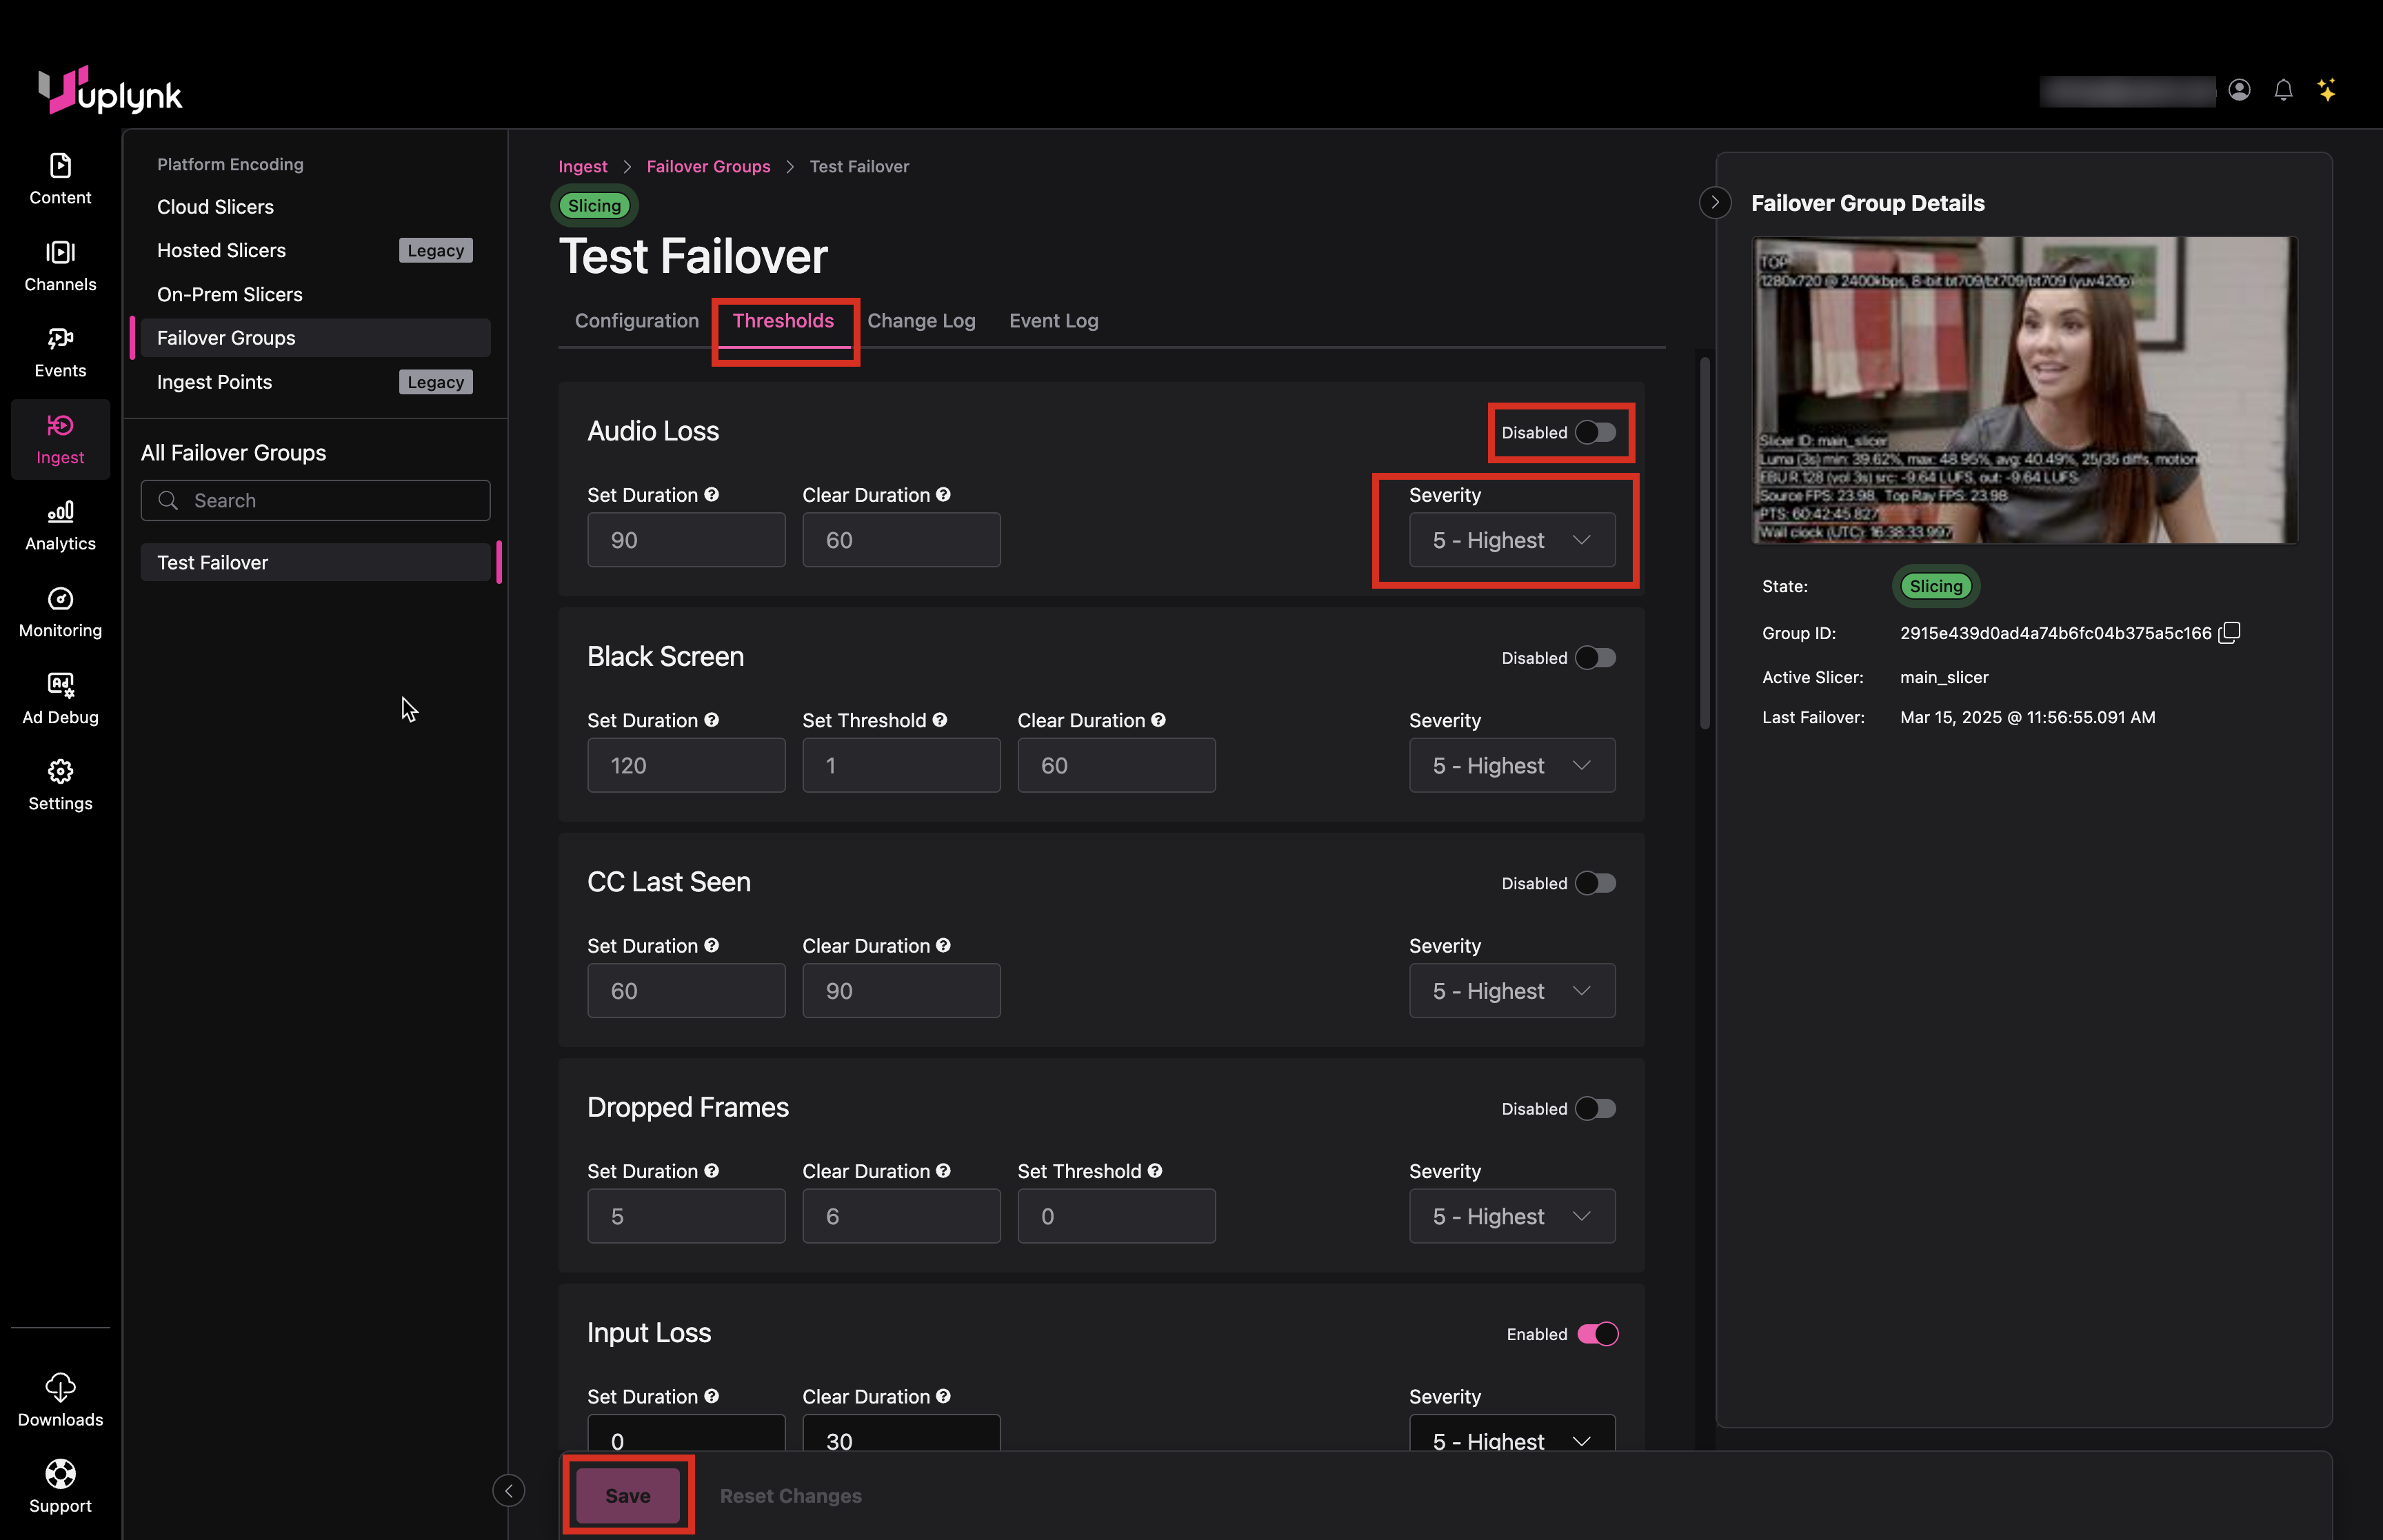2383x1540 pixels.
Task: Collapse the Failover Group Details panel
Action: point(1714,203)
